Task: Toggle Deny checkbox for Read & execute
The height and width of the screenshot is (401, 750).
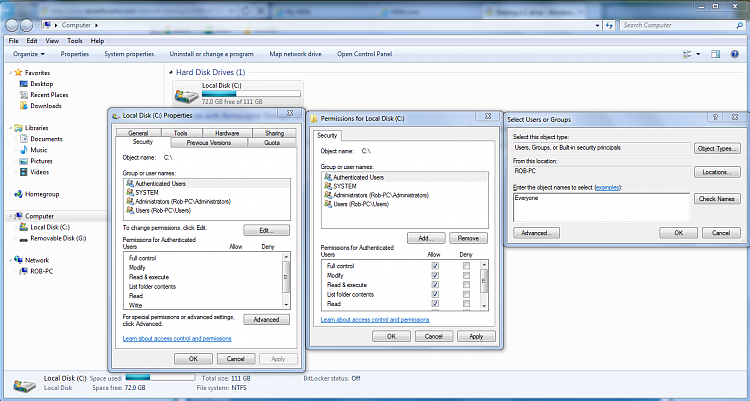Action: (466, 285)
